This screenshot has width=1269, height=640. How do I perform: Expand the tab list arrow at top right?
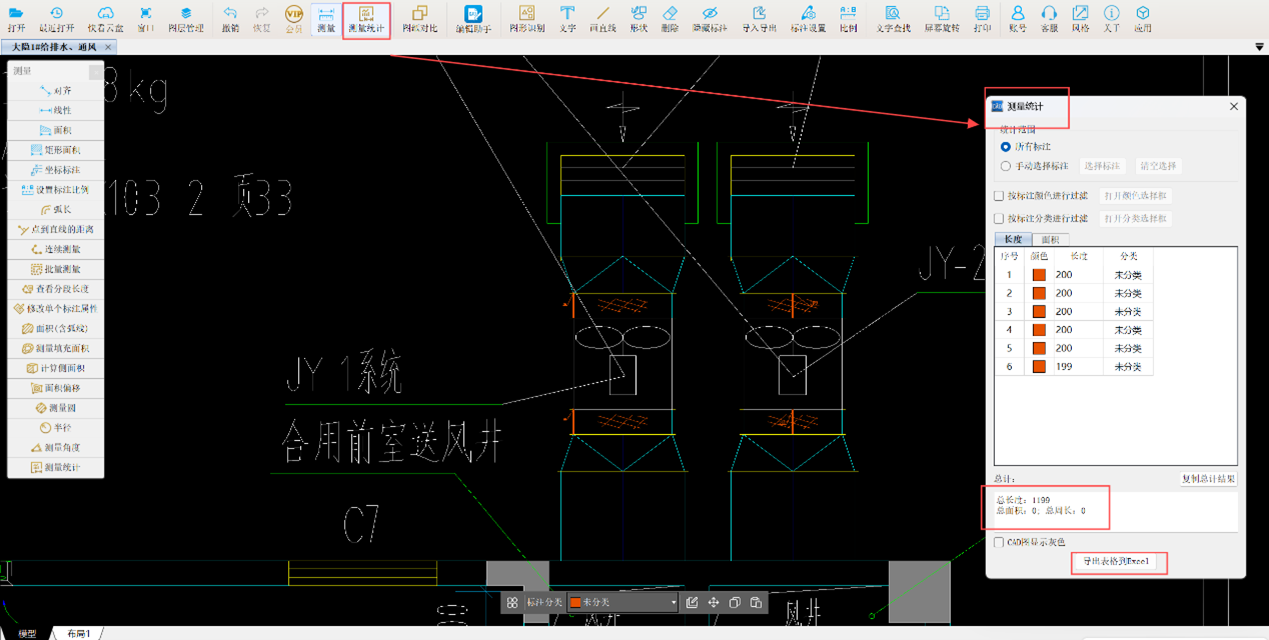(1258, 47)
